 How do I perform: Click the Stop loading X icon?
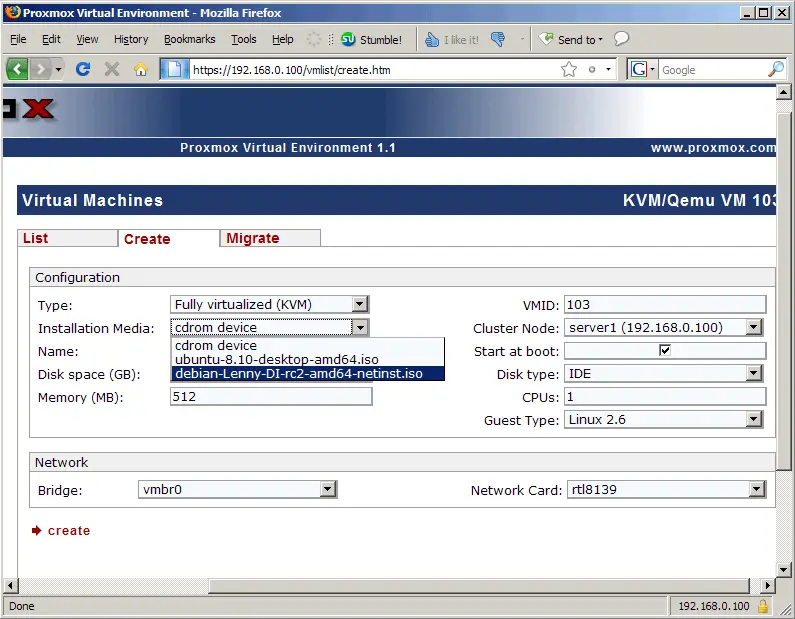click(x=112, y=69)
